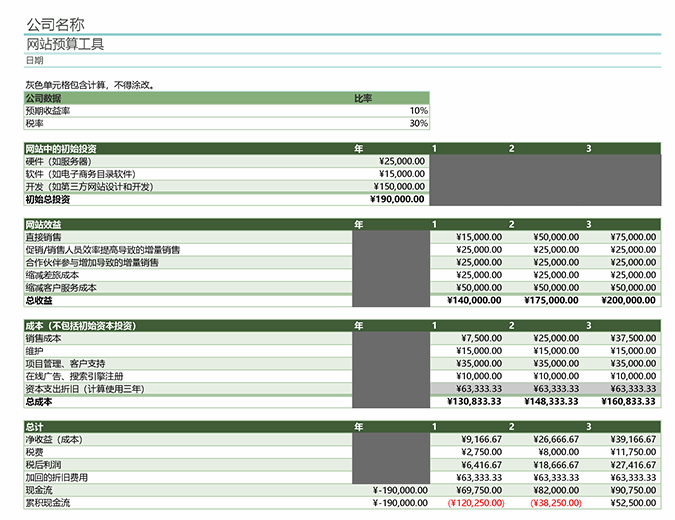Select 净收益 year 1 ¥9,166.67
Image resolution: width=675 pixels, height=520 pixels.
[481, 439]
